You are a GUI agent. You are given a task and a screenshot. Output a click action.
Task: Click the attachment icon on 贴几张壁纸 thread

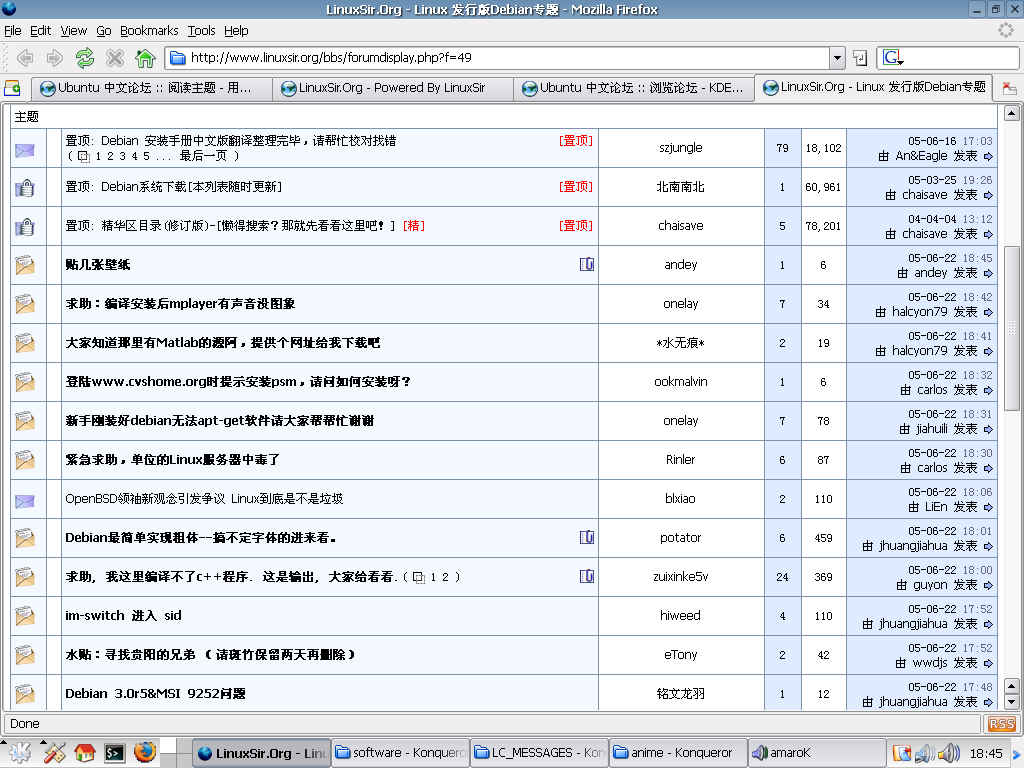coord(586,264)
